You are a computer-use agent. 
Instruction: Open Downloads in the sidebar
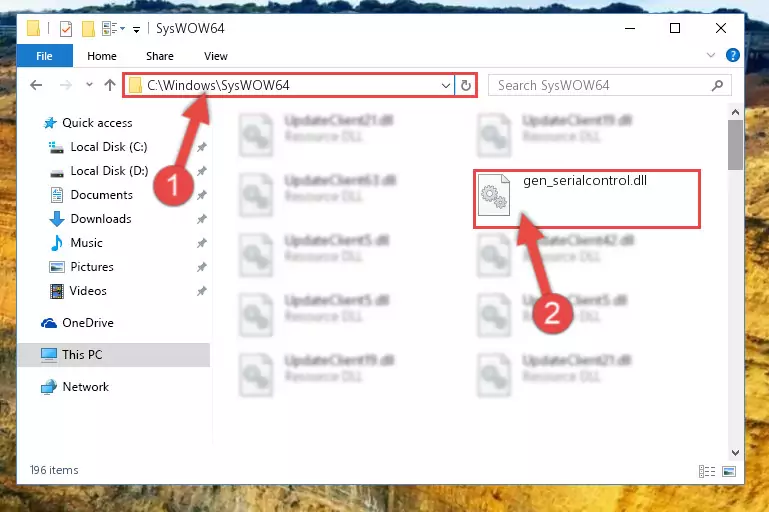point(101,219)
